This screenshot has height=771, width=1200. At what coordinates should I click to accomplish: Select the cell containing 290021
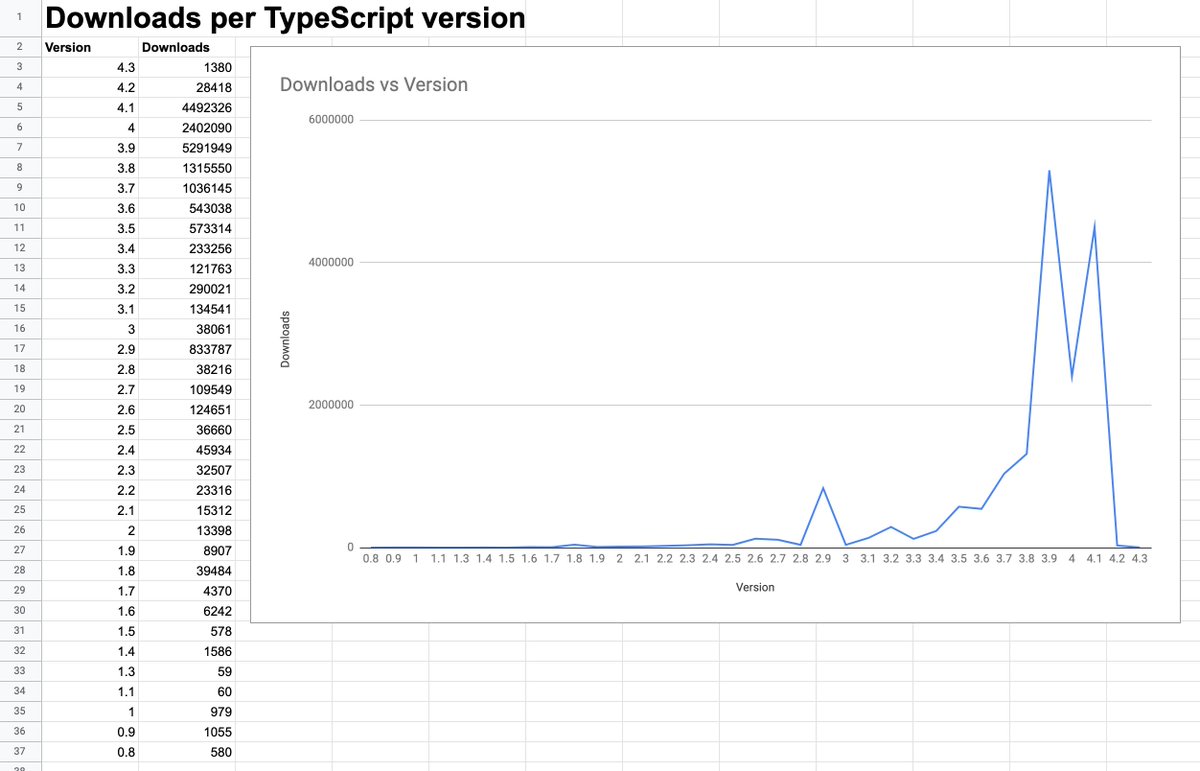coord(187,288)
